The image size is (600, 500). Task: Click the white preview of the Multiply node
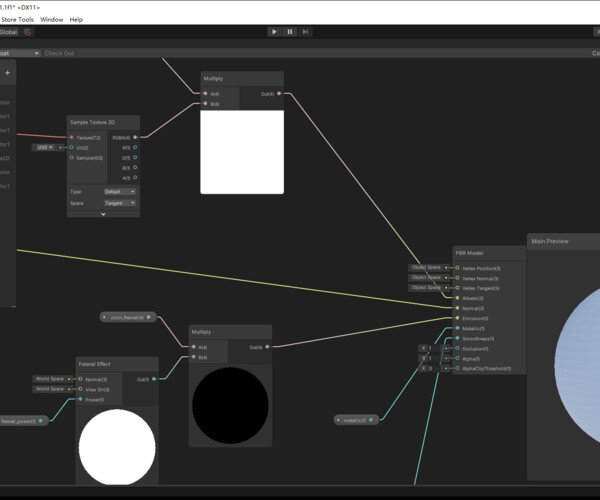click(x=242, y=152)
